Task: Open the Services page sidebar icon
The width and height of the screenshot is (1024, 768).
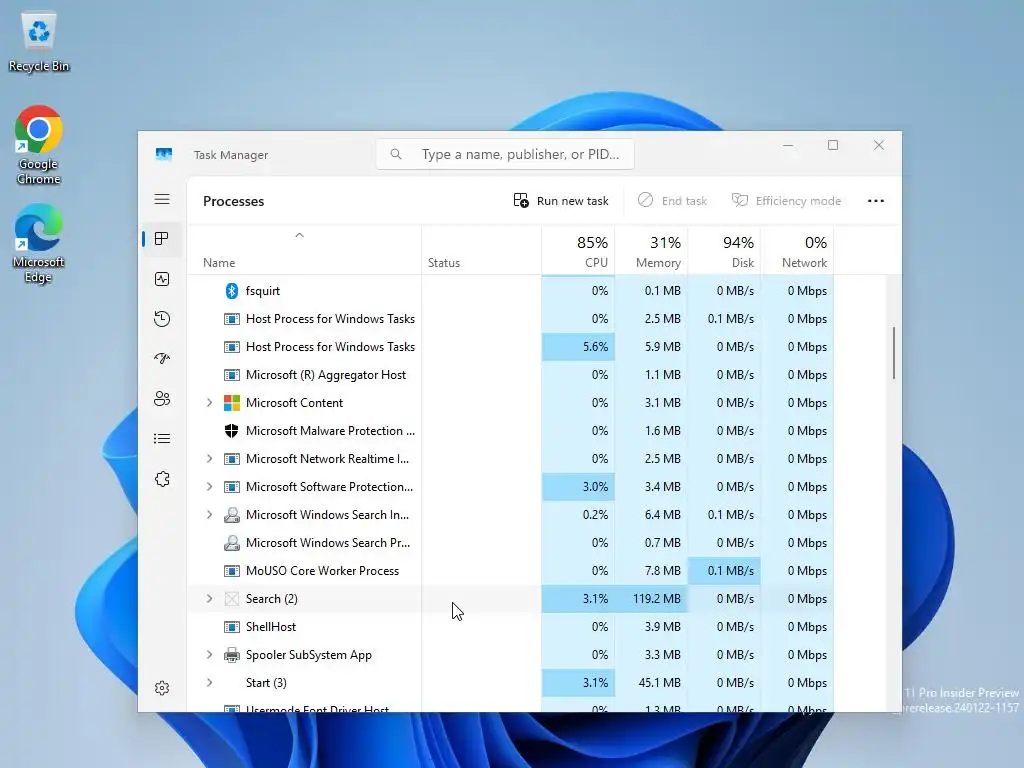Action: click(162, 479)
